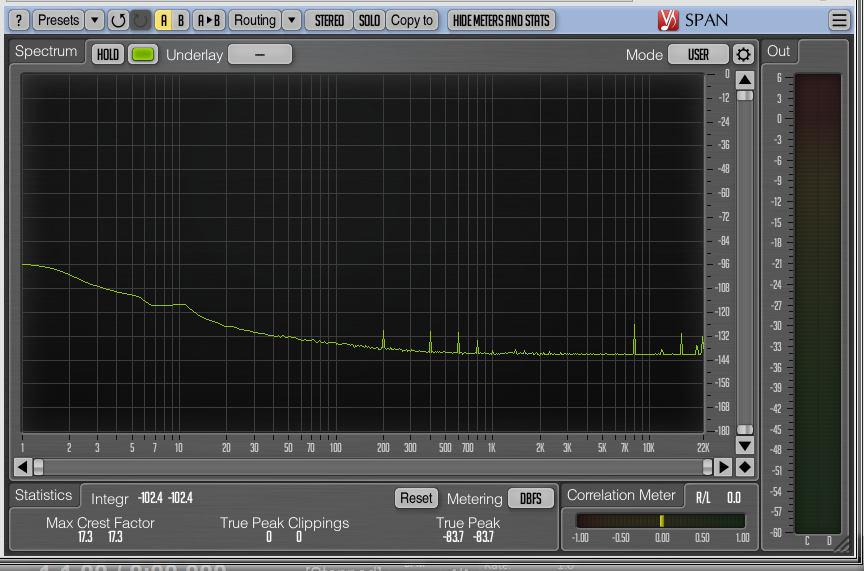Reset the statistics

(416, 498)
